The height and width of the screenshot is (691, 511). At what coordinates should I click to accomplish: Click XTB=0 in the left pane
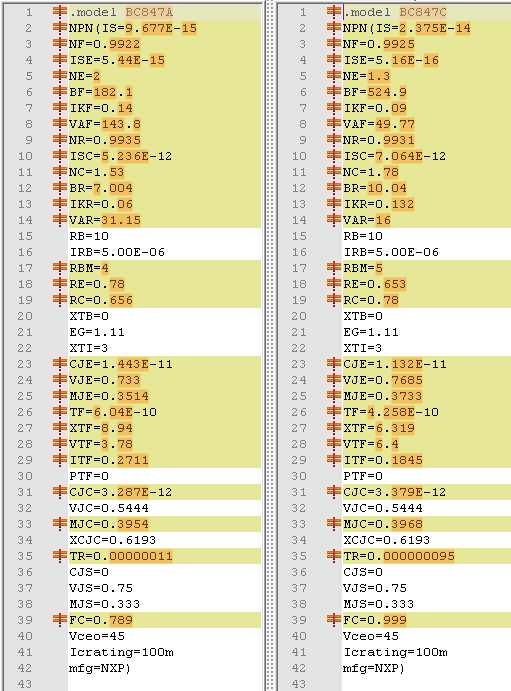pos(89,316)
